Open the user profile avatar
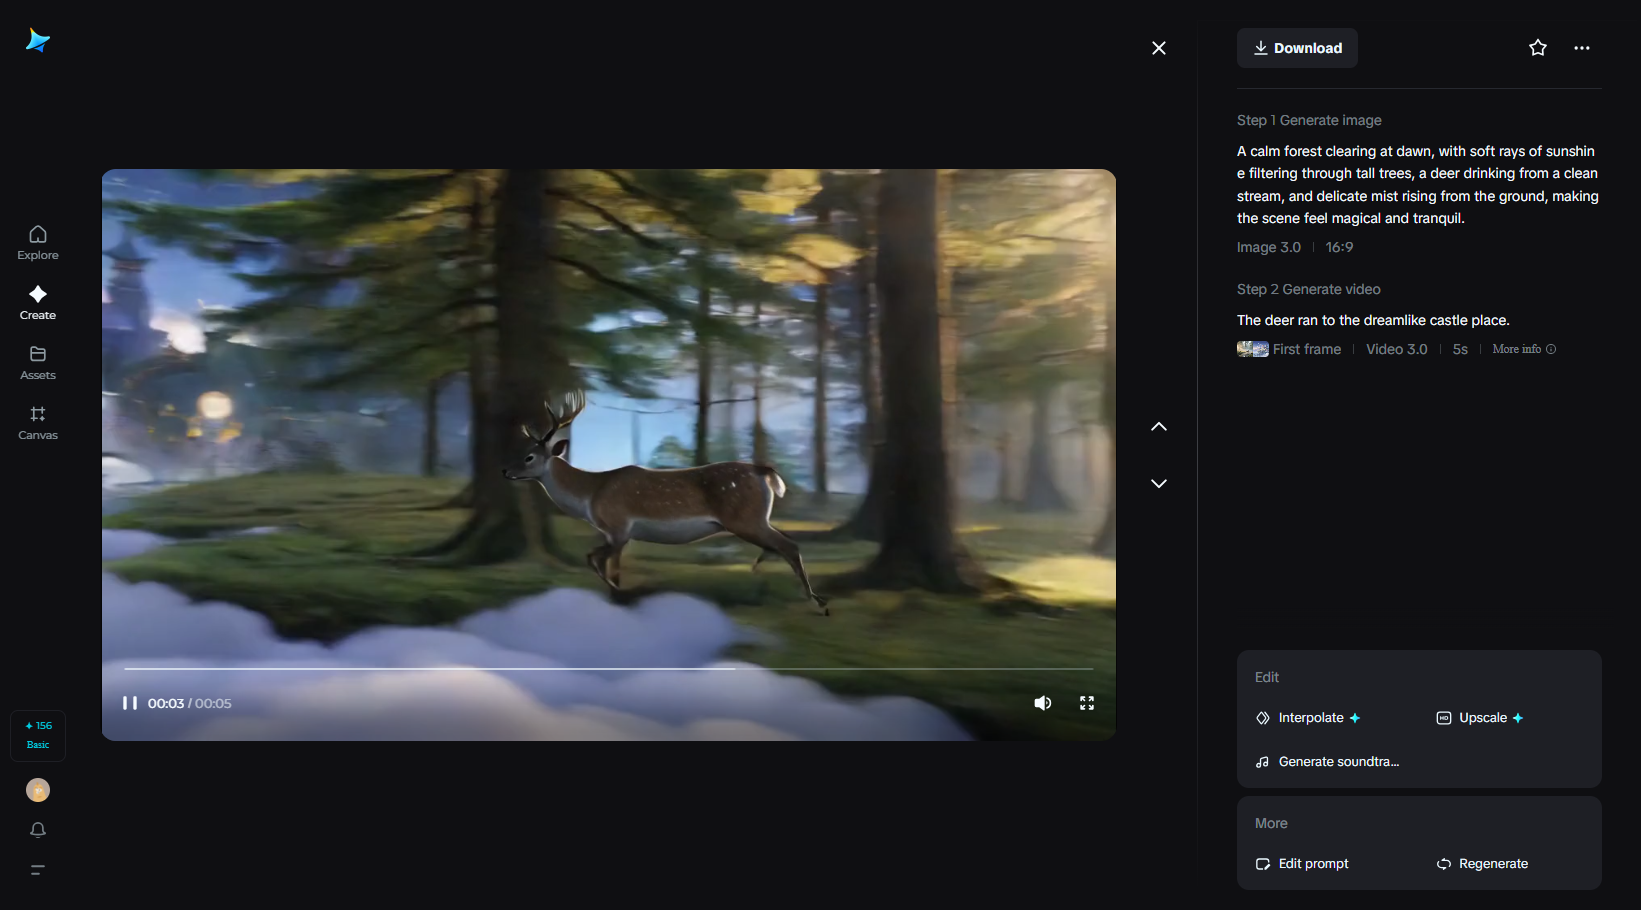1641x910 pixels. [38, 790]
